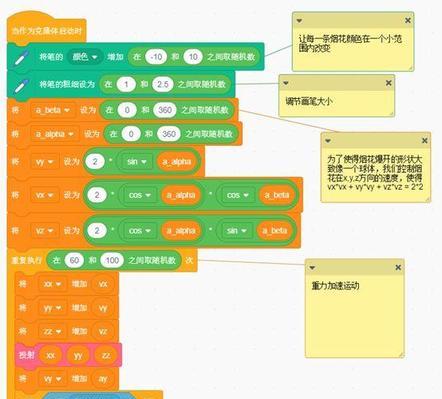
Task: Select the xx argument in the '投射' block
Action: tap(50, 355)
